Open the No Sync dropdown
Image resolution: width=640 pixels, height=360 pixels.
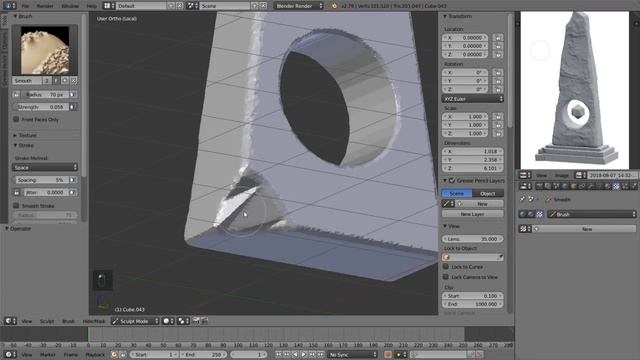(x=352, y=354)
